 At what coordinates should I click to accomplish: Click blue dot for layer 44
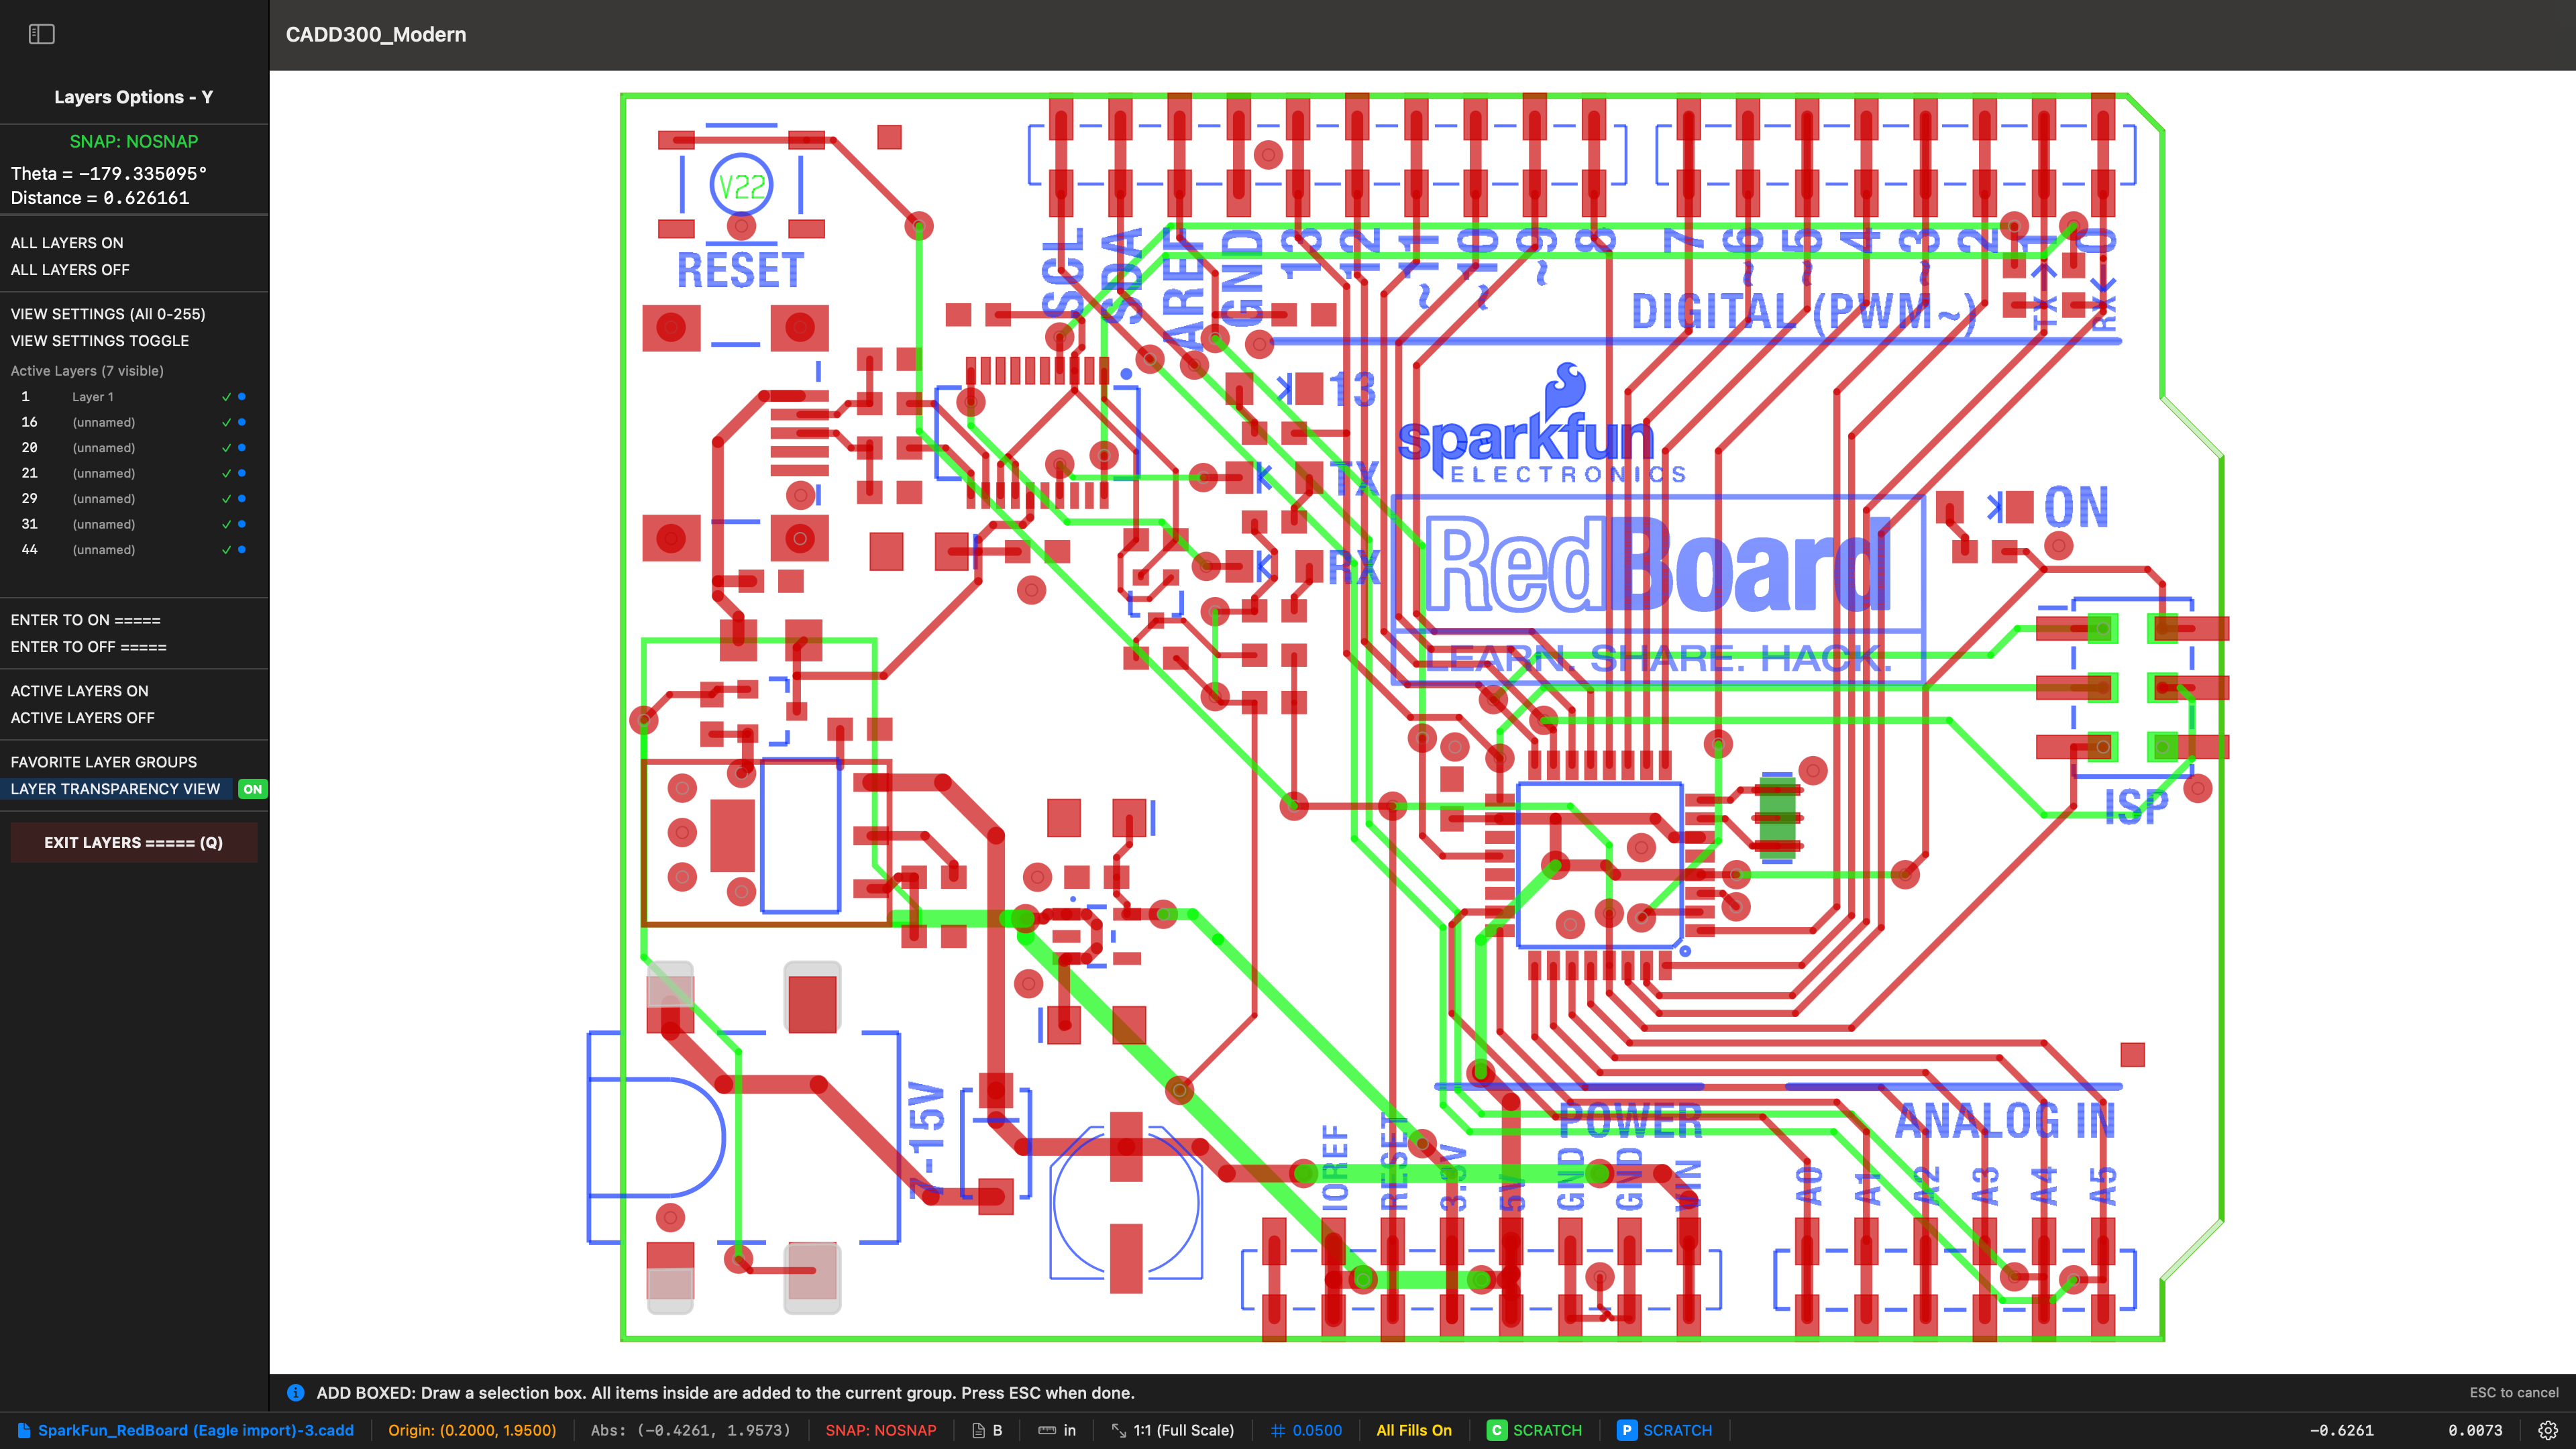pyautogui.click(x=242, y=550)
